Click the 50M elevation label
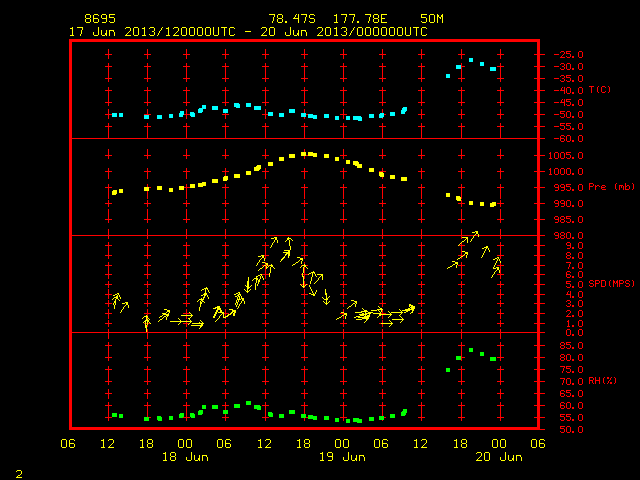Image resolution: width=640 pixels, height=480 pixels. tap(432, 19)
